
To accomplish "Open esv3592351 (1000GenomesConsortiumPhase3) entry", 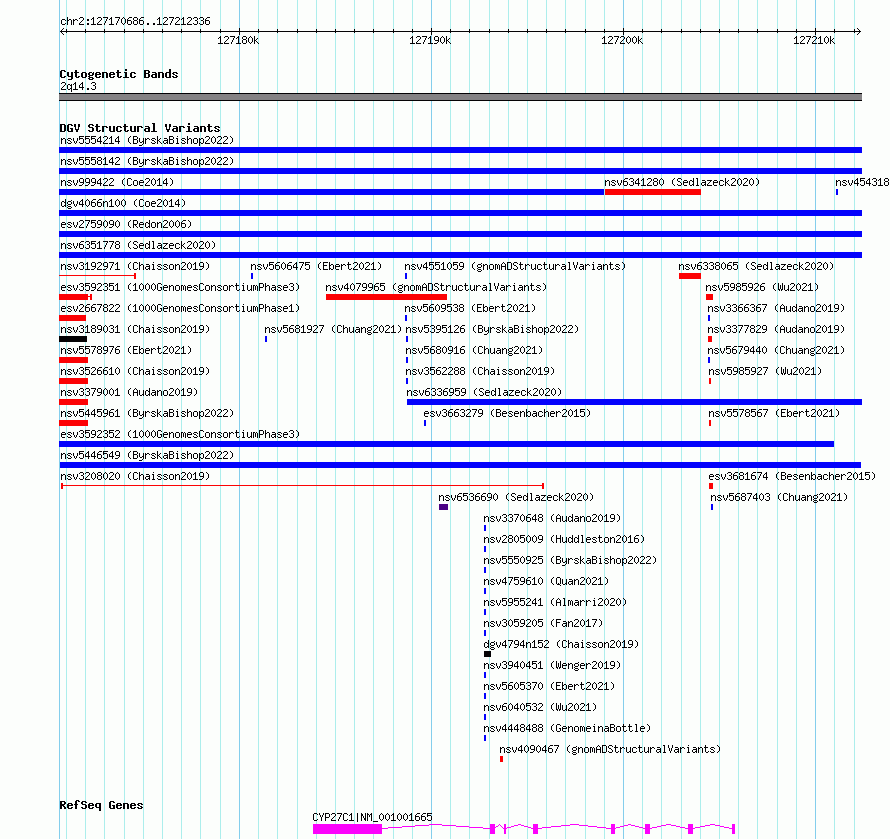I will pos(180,287).
